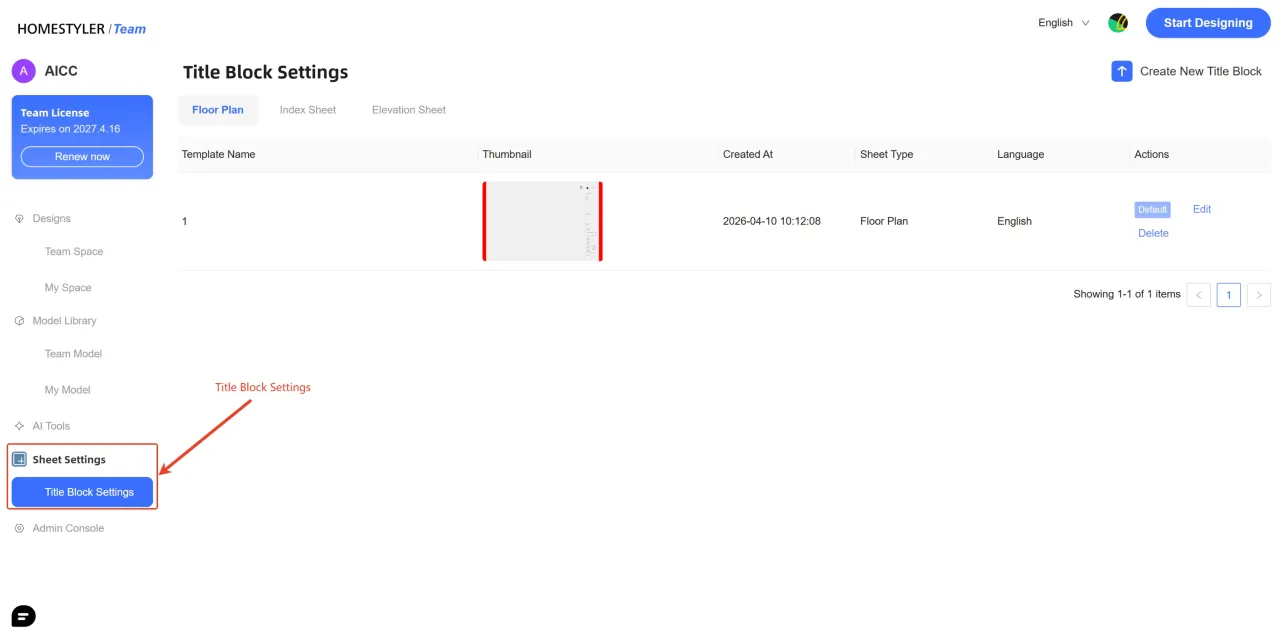This screenshot has width=1280, height=639.
Task: Click the Renew now button
Action: (82, 157)
